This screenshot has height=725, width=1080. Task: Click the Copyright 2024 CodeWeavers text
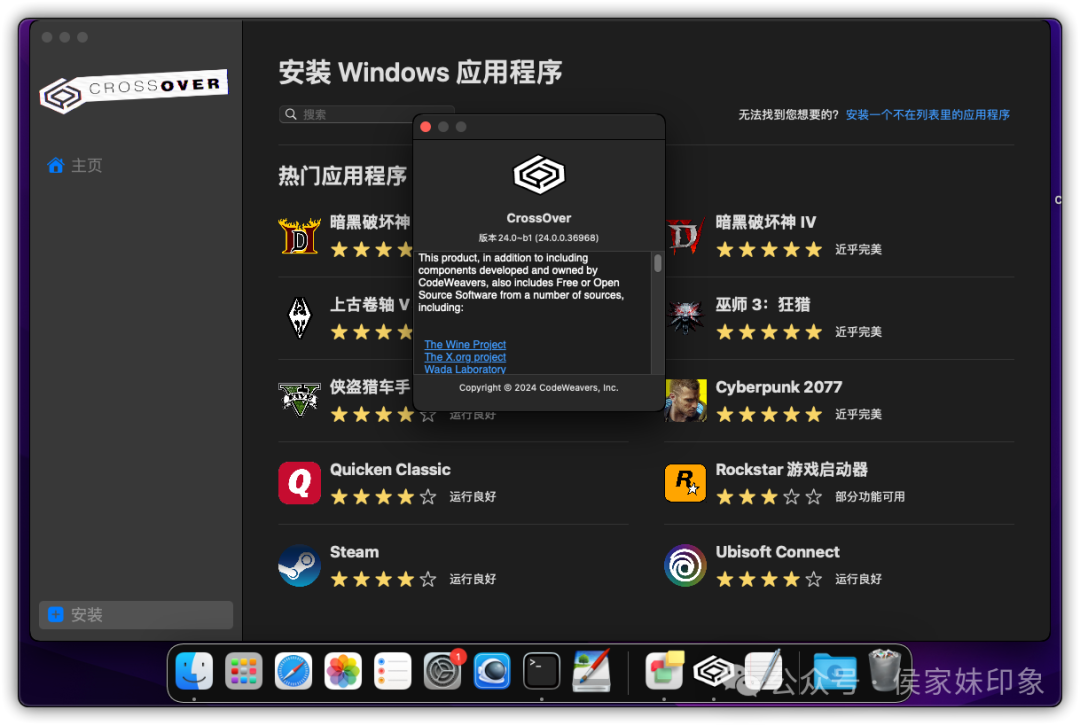(539, 388)
